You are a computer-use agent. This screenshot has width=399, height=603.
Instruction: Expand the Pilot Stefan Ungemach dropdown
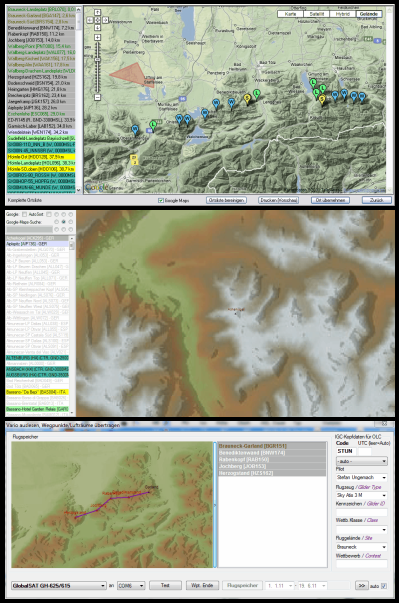(361, 477)
